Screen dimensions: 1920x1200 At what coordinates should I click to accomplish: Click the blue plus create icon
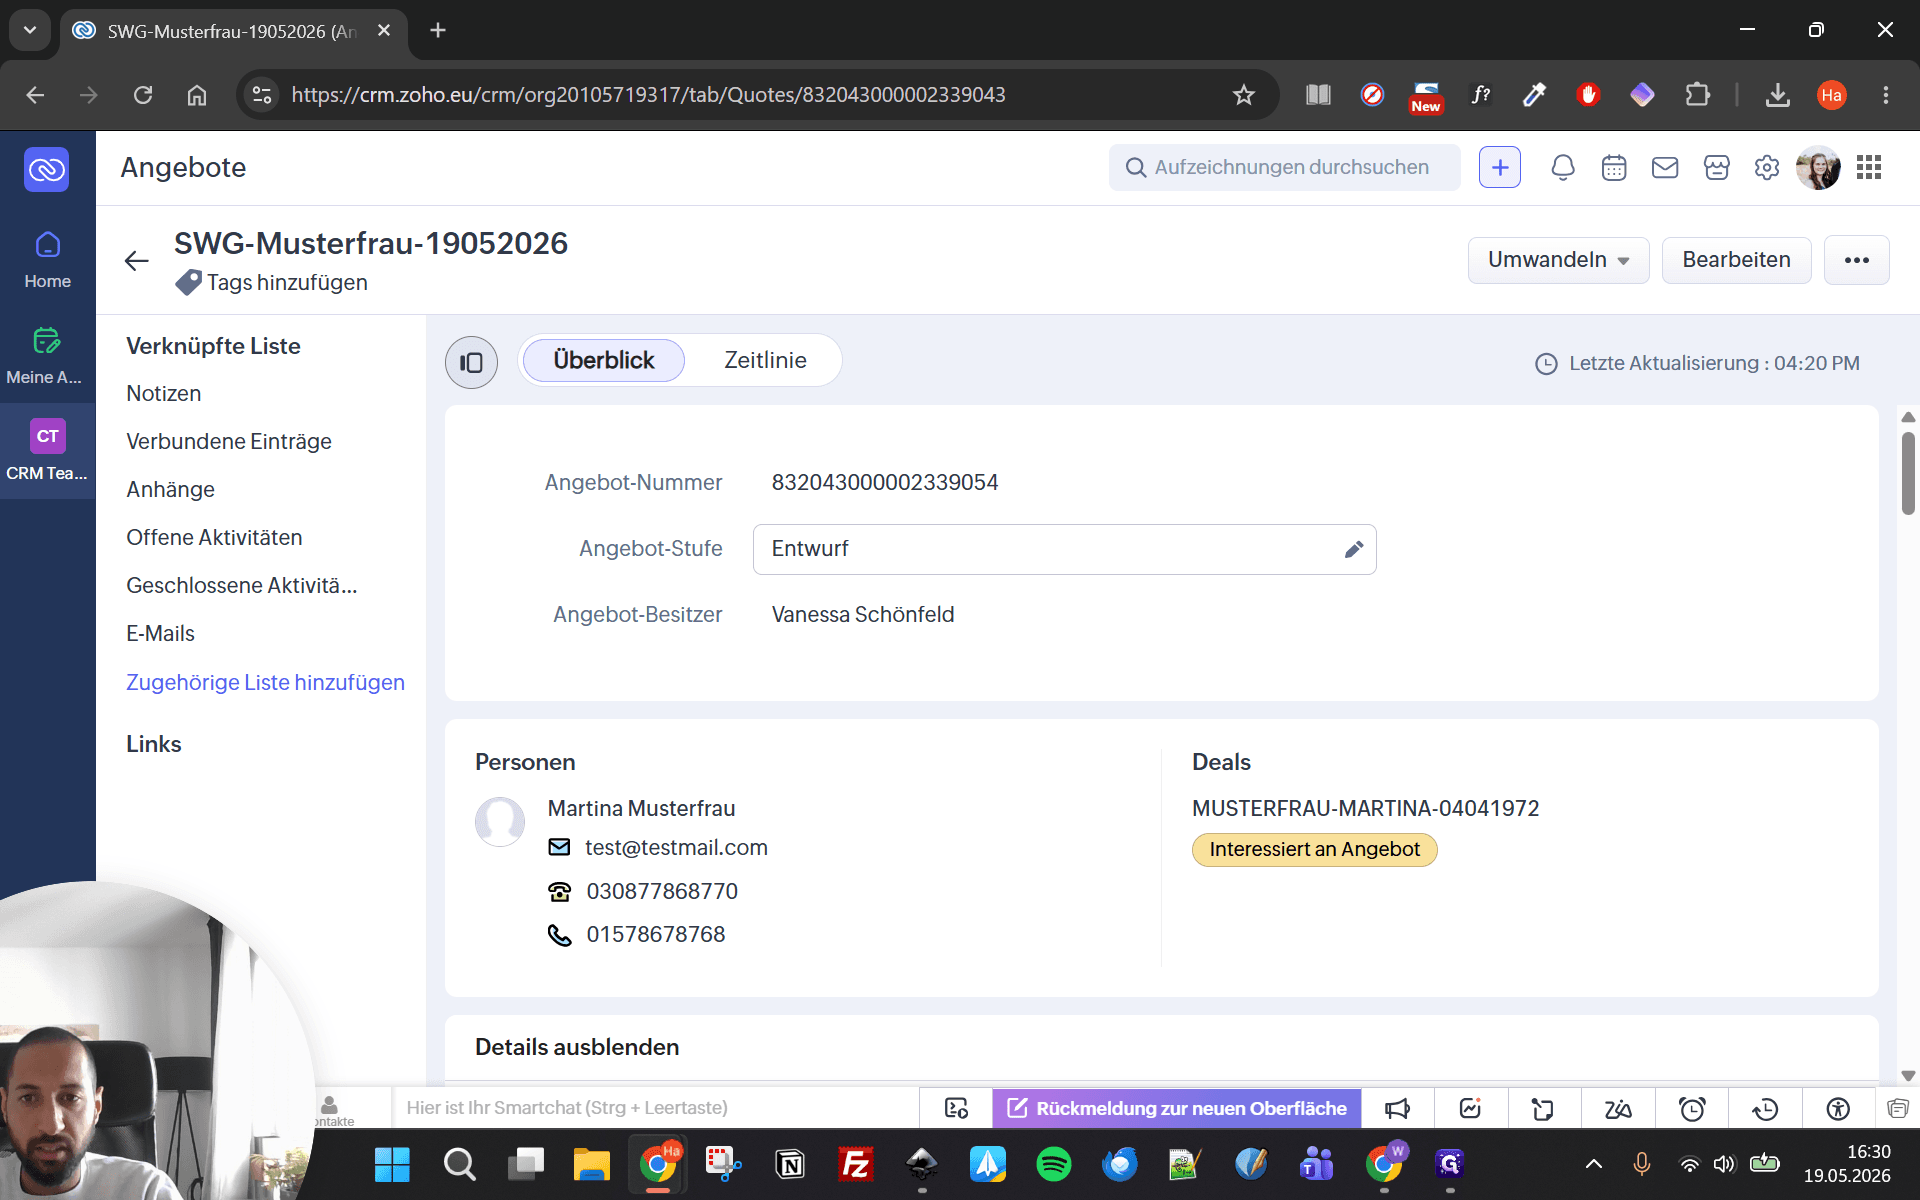click(1500, 168)
